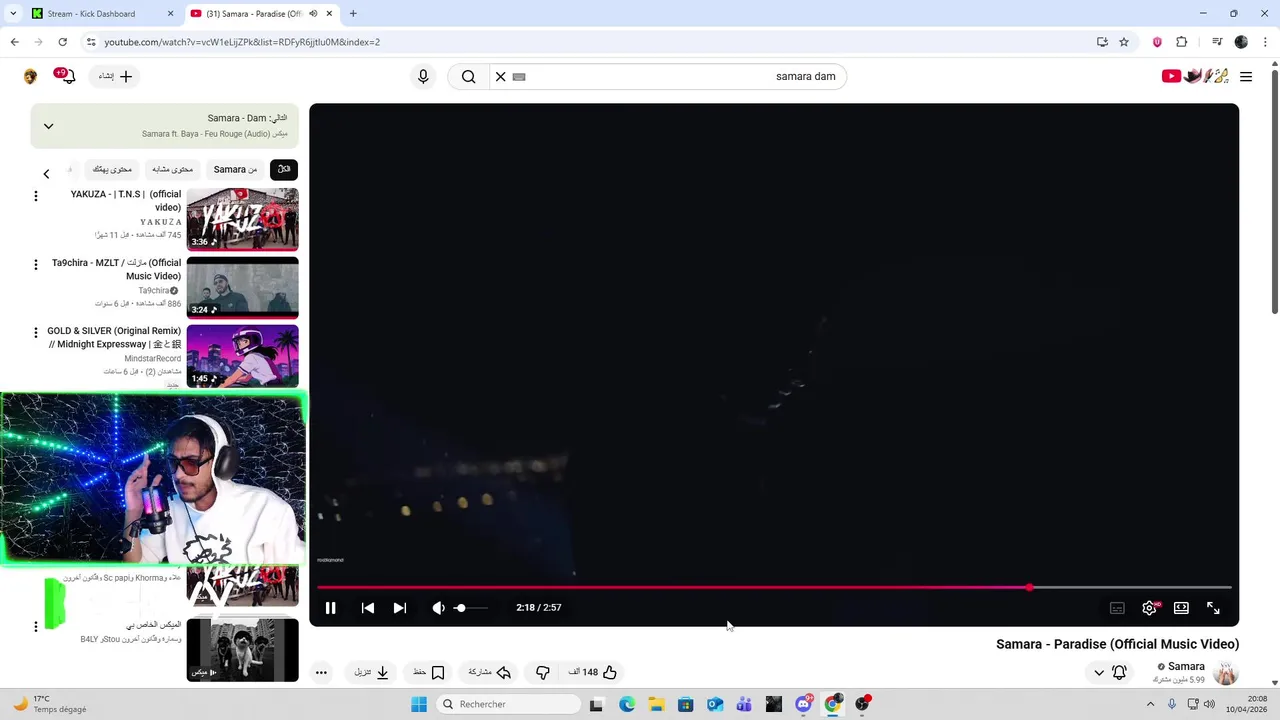This screenshot has height=720, width=1280.
Task: Open options menu for YAKUZA T.N.S video
Action: [36, 196]
